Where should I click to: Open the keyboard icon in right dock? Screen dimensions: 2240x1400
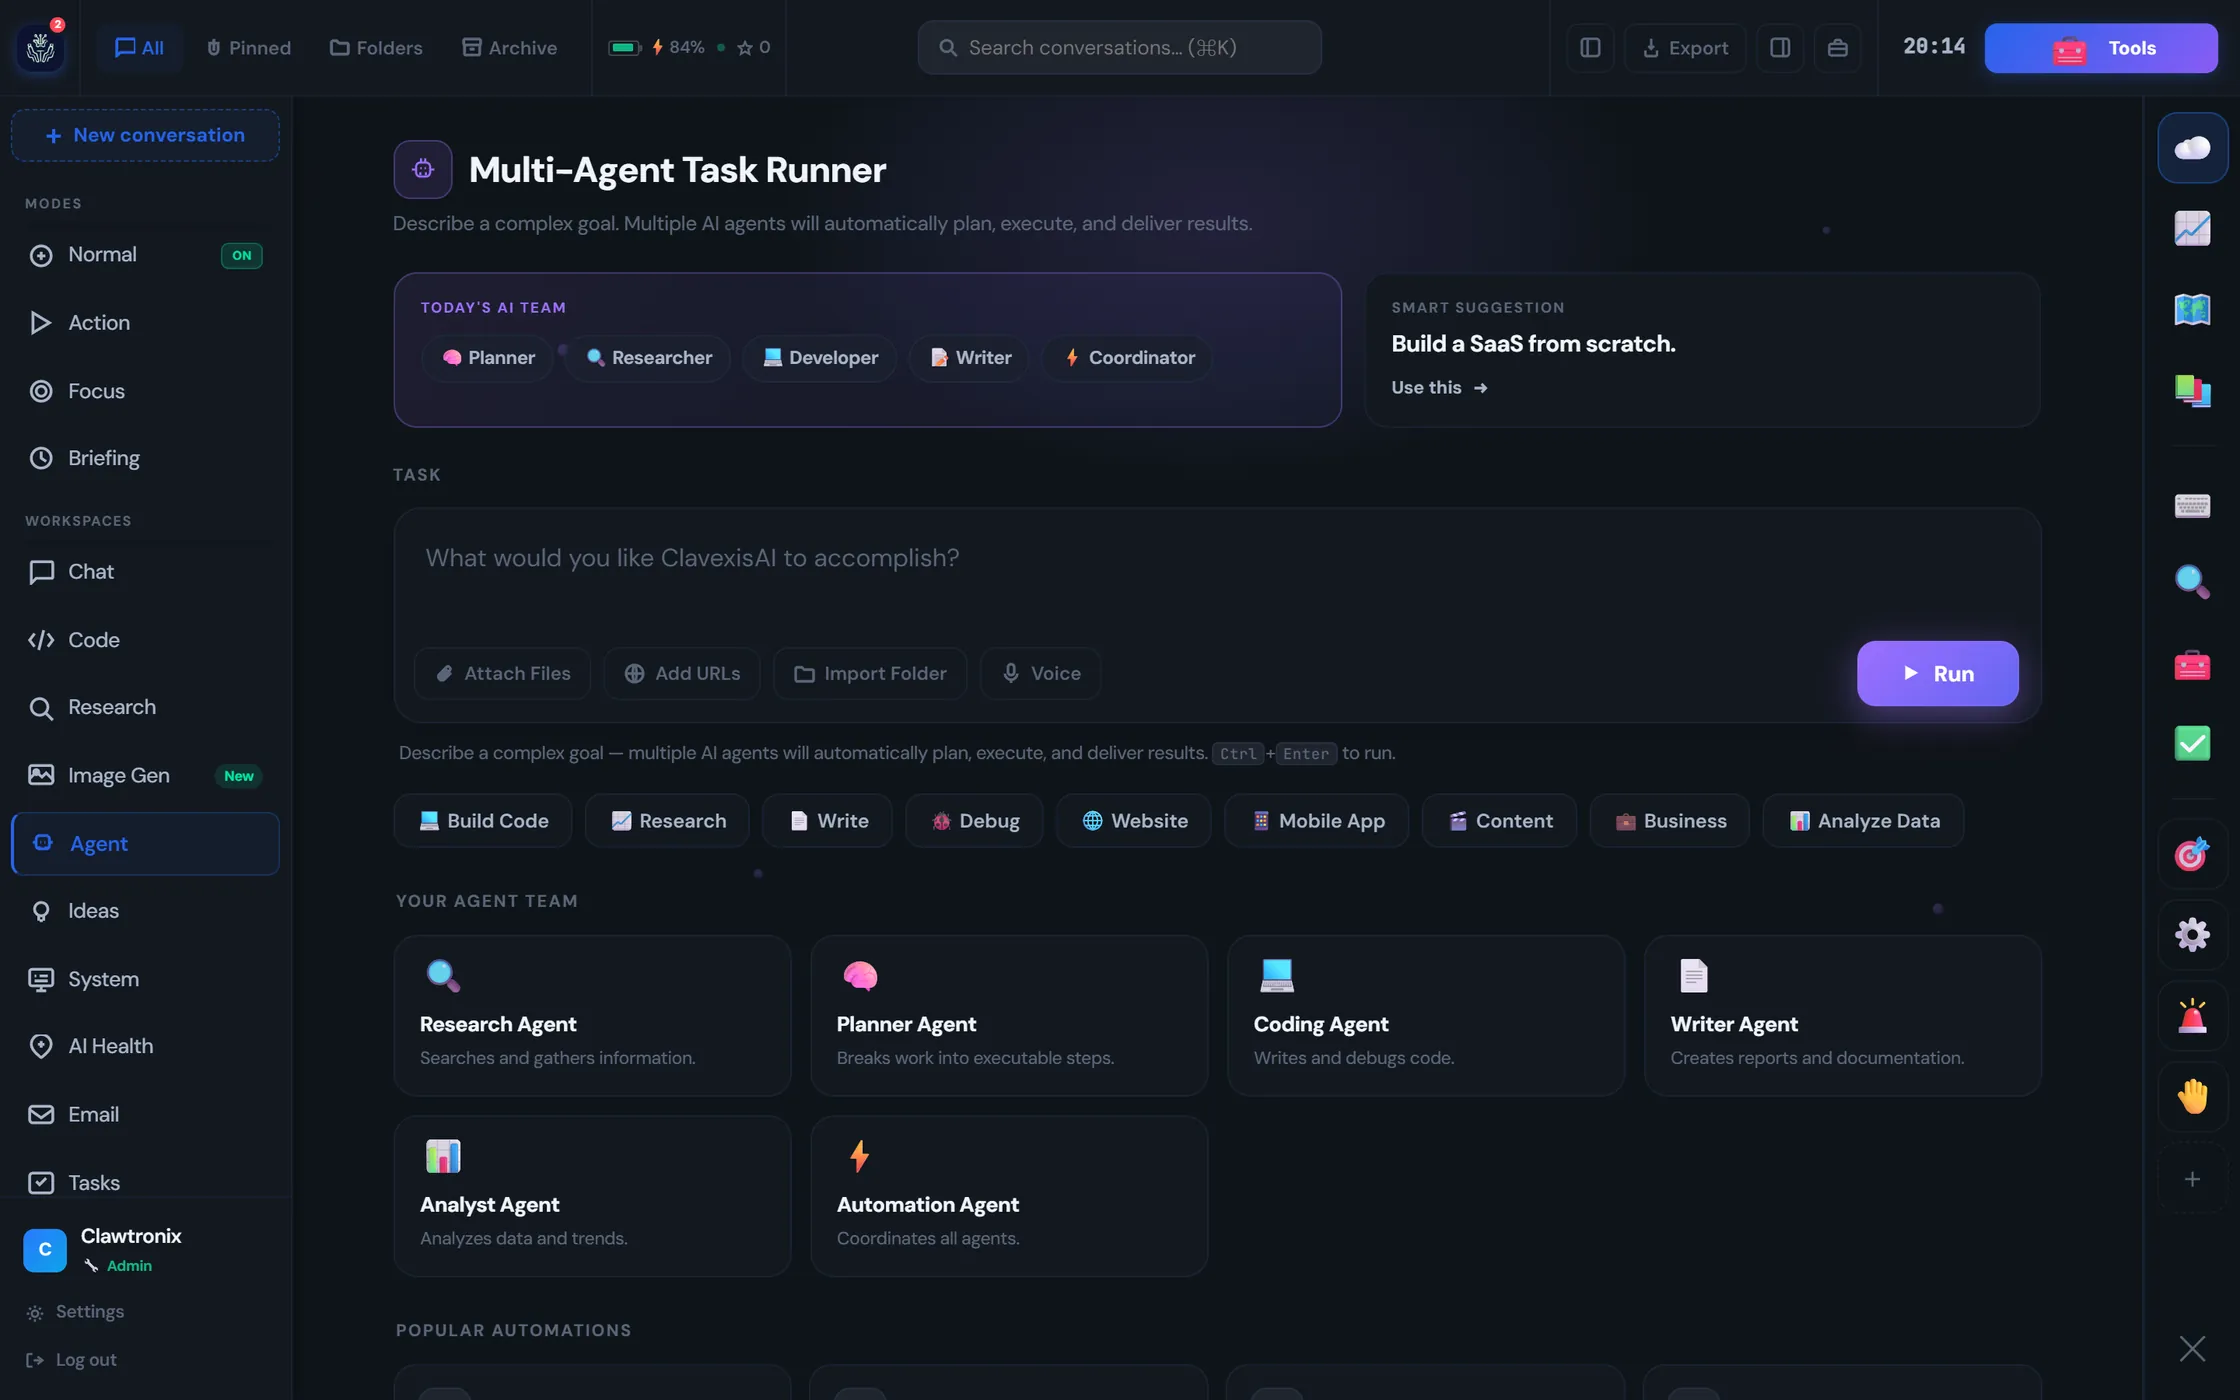(2192, 505)
